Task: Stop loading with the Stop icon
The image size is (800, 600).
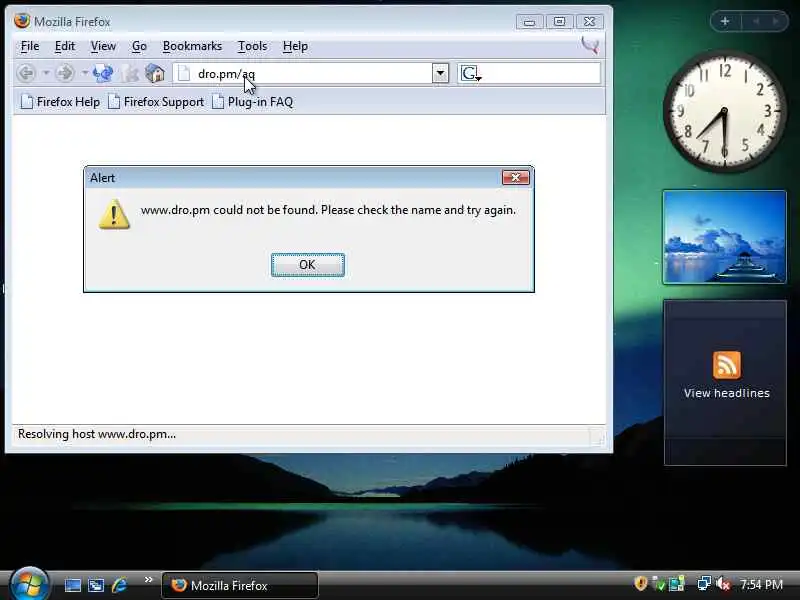Action: point(130,74)
